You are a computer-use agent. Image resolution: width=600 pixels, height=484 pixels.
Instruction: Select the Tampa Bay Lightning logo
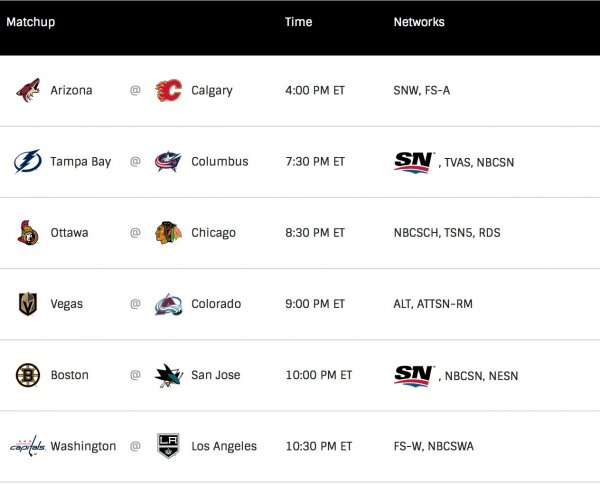click(28, 162)
